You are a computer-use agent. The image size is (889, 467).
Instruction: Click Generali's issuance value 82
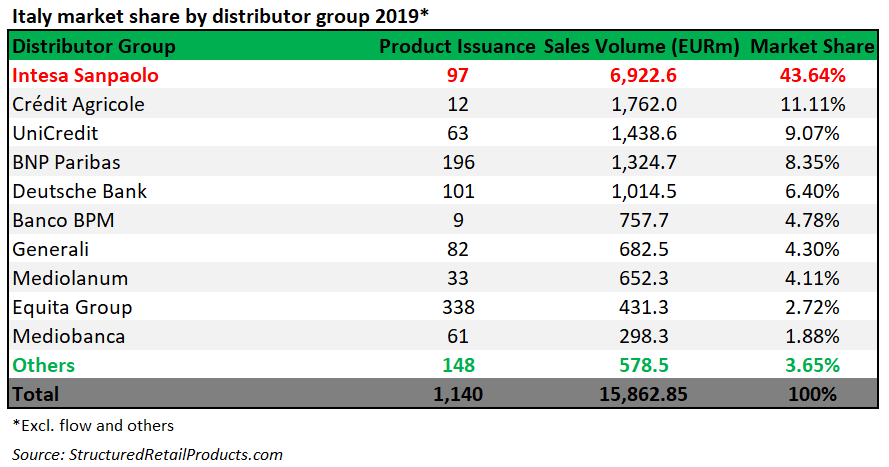click(458, 249)
